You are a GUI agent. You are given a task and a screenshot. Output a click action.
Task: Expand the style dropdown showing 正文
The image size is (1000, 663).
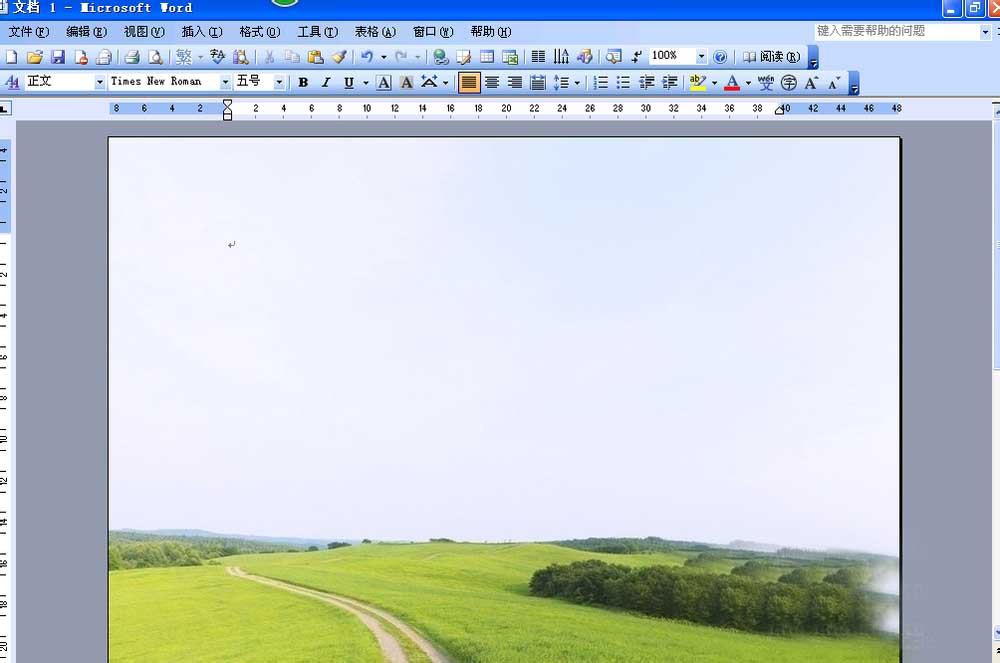pyautogui.click(x=99, y=82)
